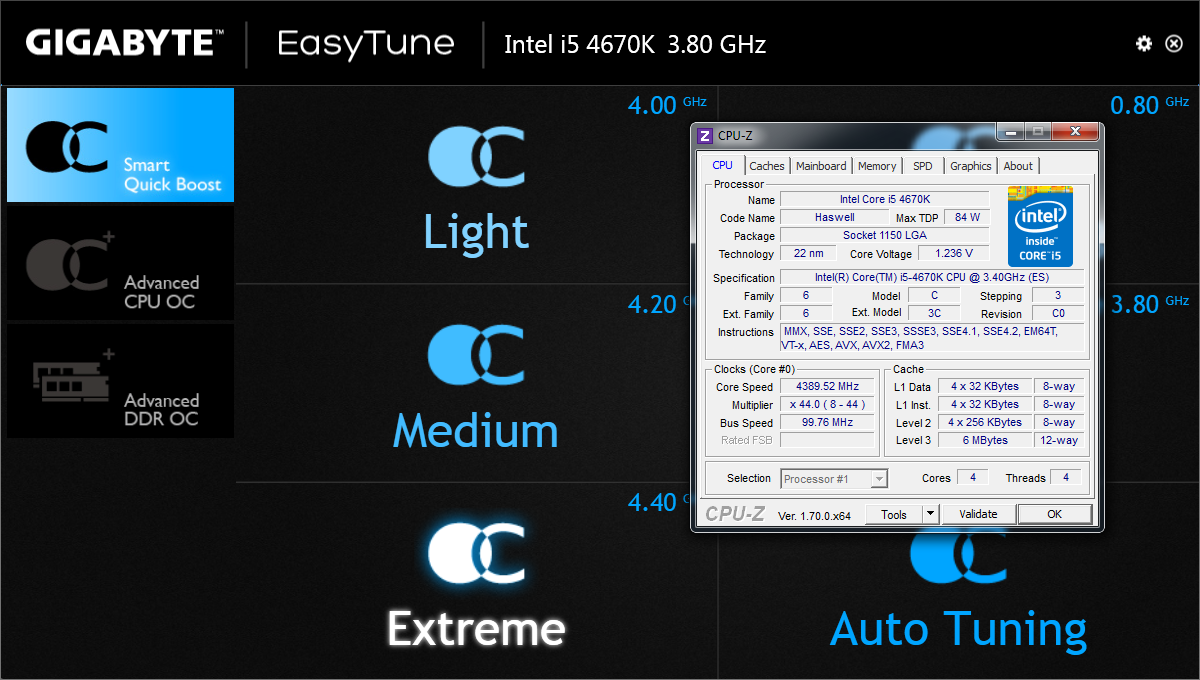This screenshot has width=1200, height=680.
Task: Apply the Extreme overclock profile
Action: point(476,585)
